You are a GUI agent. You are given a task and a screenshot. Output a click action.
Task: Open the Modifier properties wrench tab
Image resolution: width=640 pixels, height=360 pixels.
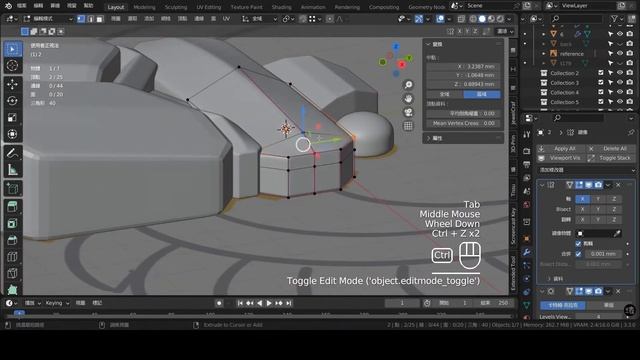point(527,252)
